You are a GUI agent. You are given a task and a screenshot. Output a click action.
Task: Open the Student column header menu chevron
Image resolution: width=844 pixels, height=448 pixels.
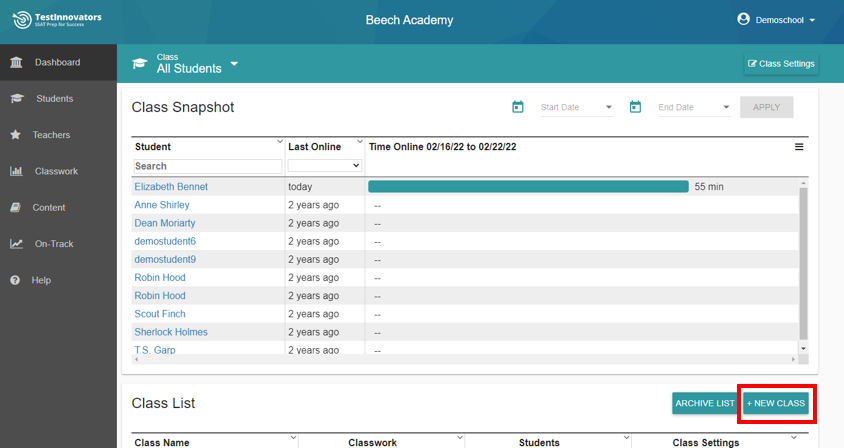280,142
